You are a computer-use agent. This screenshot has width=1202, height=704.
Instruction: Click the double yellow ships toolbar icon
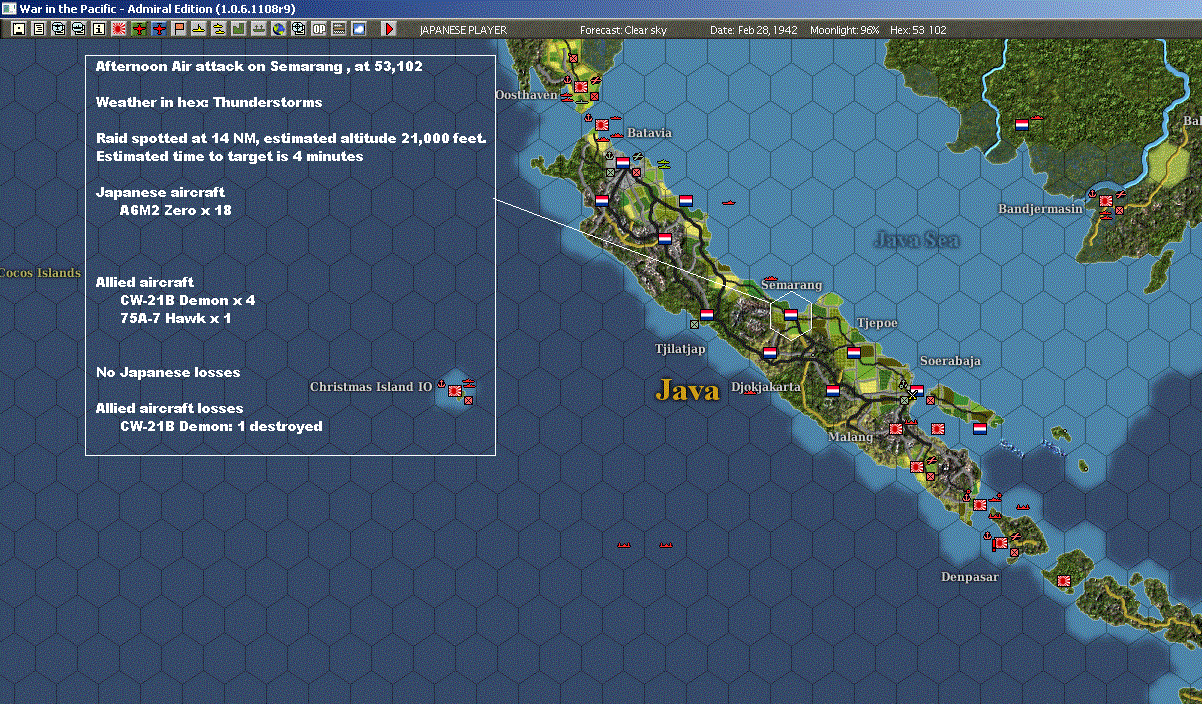(x=219, y=29)
